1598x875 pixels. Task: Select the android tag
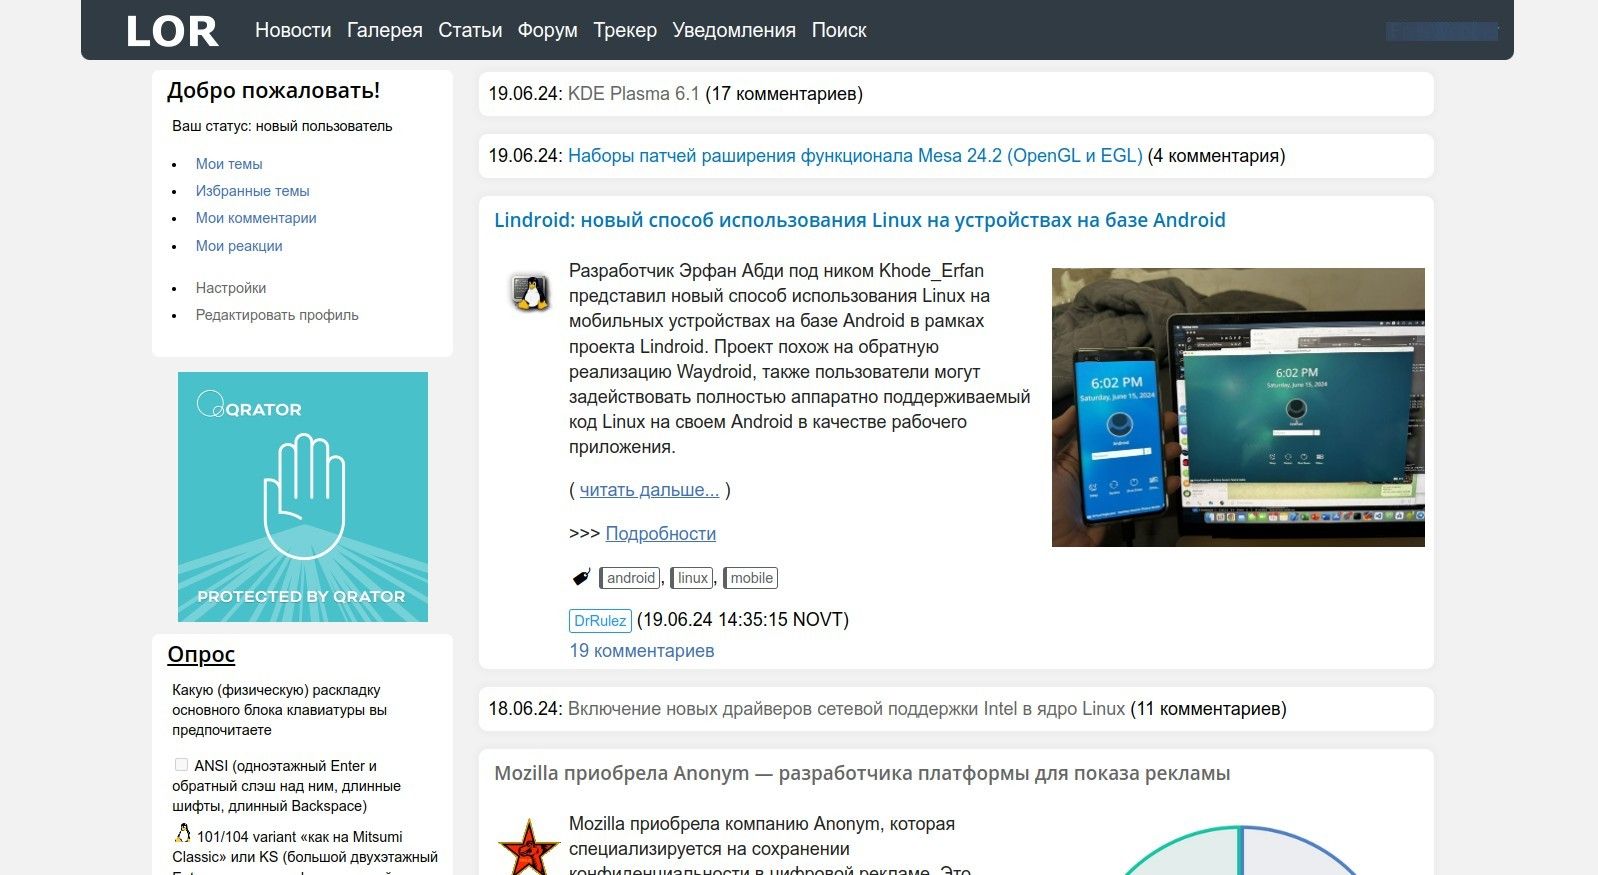click(x=631, y=578)
